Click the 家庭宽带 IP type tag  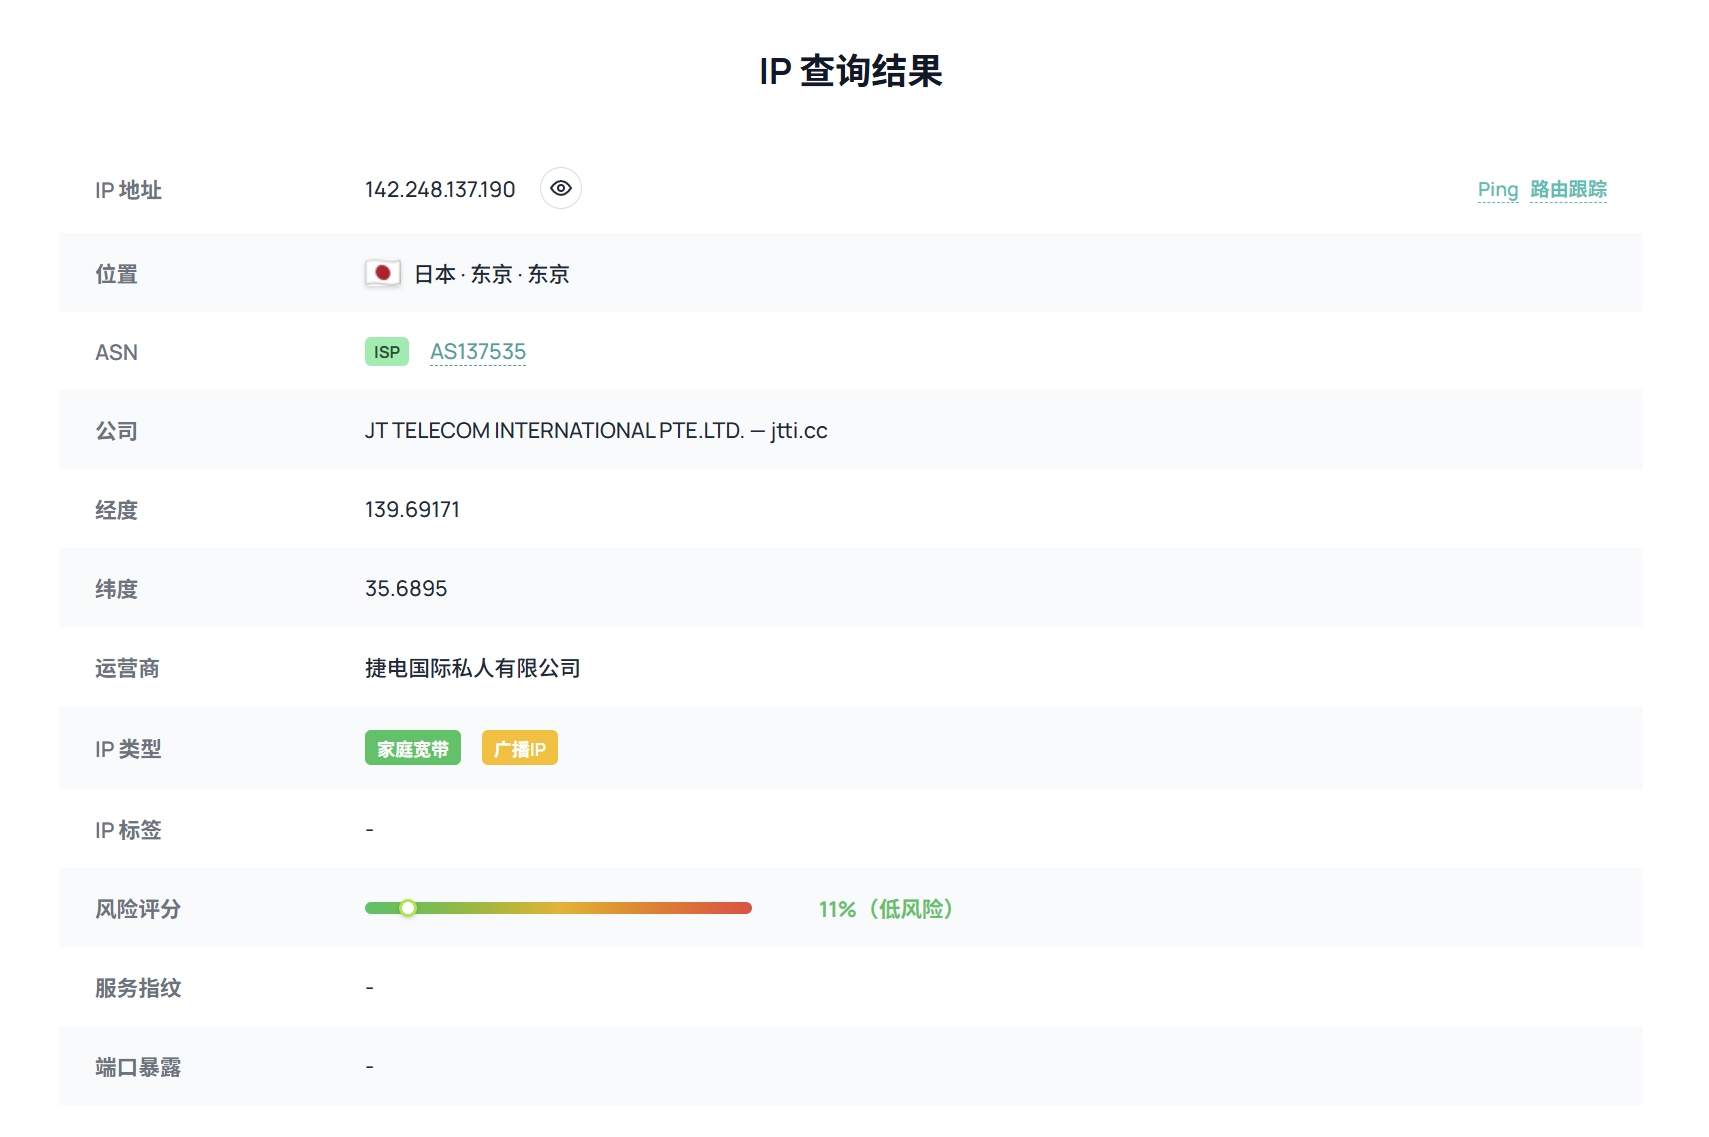[412, 749]
